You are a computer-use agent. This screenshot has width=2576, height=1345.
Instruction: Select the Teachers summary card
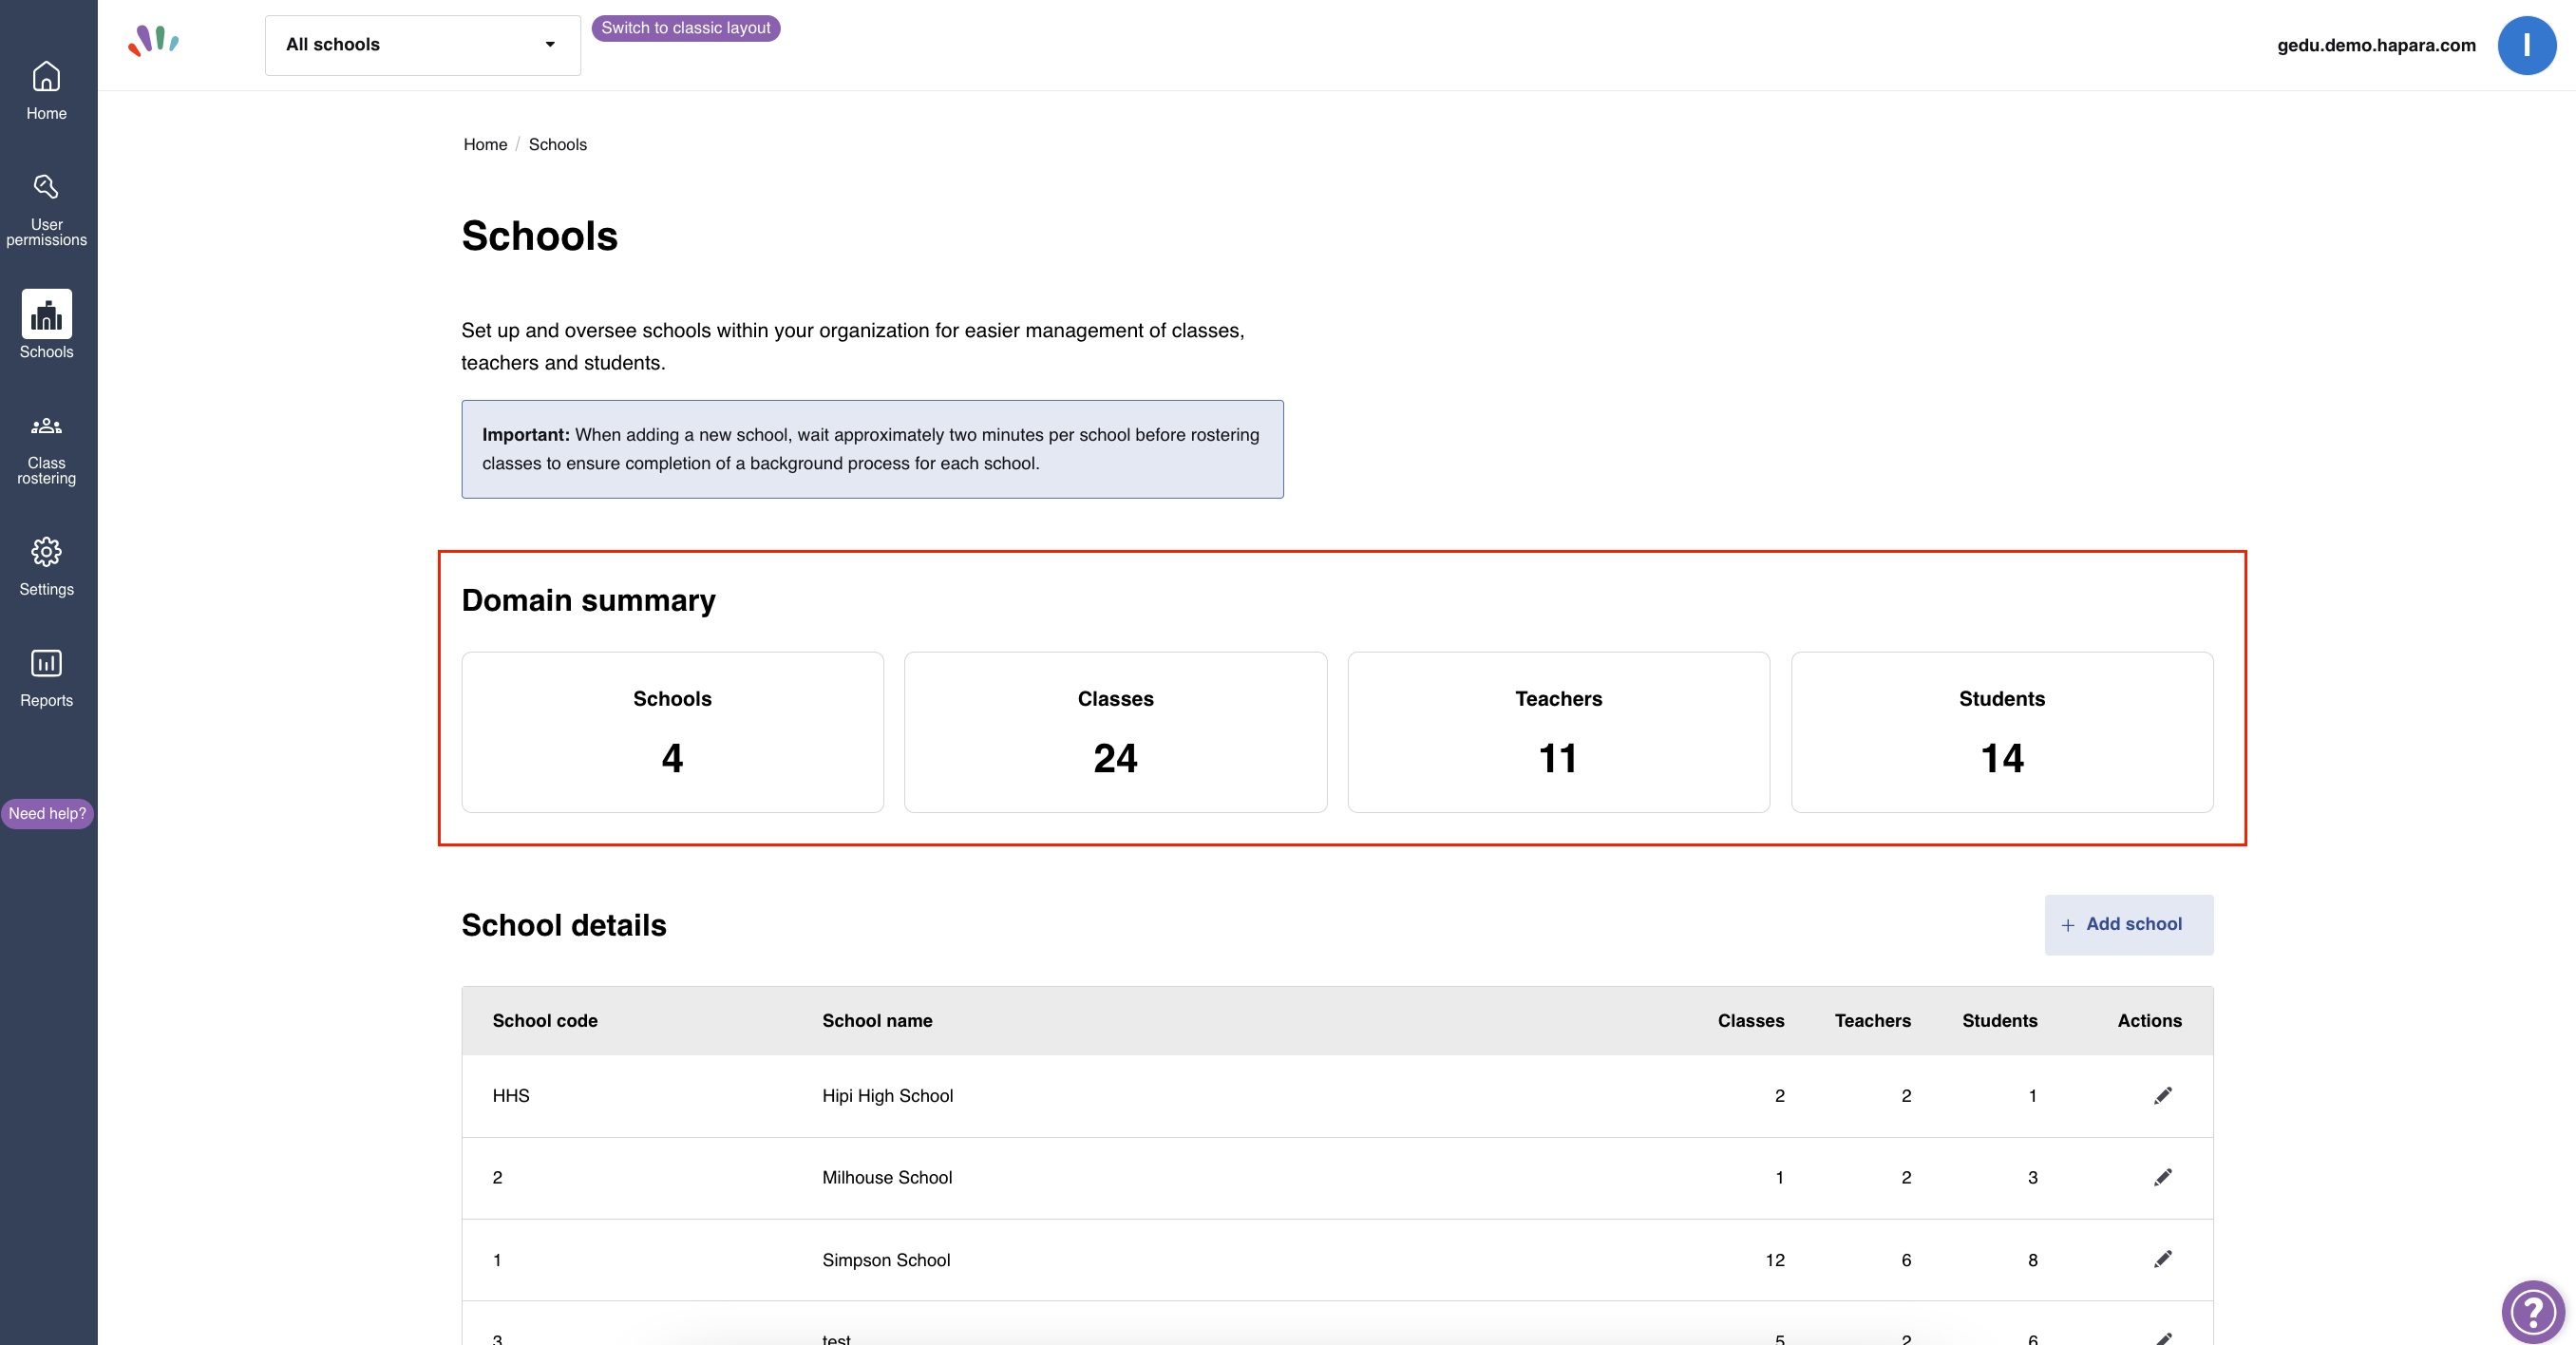point(1558,732)
